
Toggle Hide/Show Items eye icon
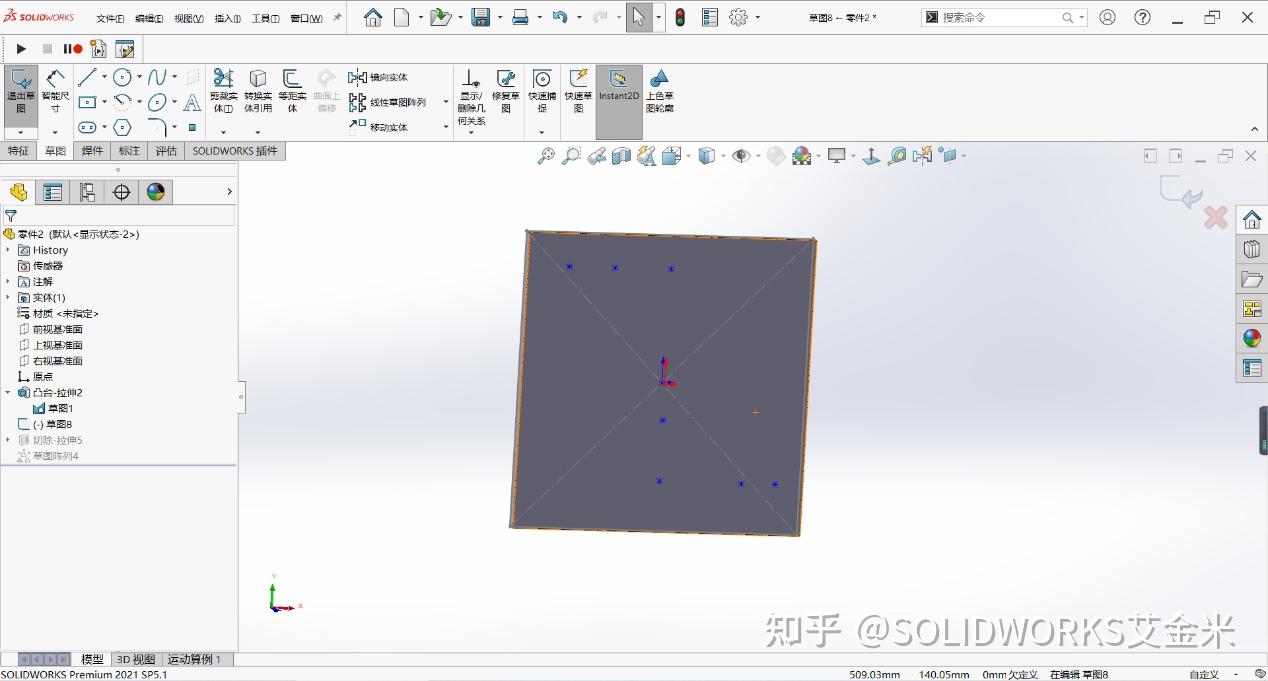pos(742,155)
